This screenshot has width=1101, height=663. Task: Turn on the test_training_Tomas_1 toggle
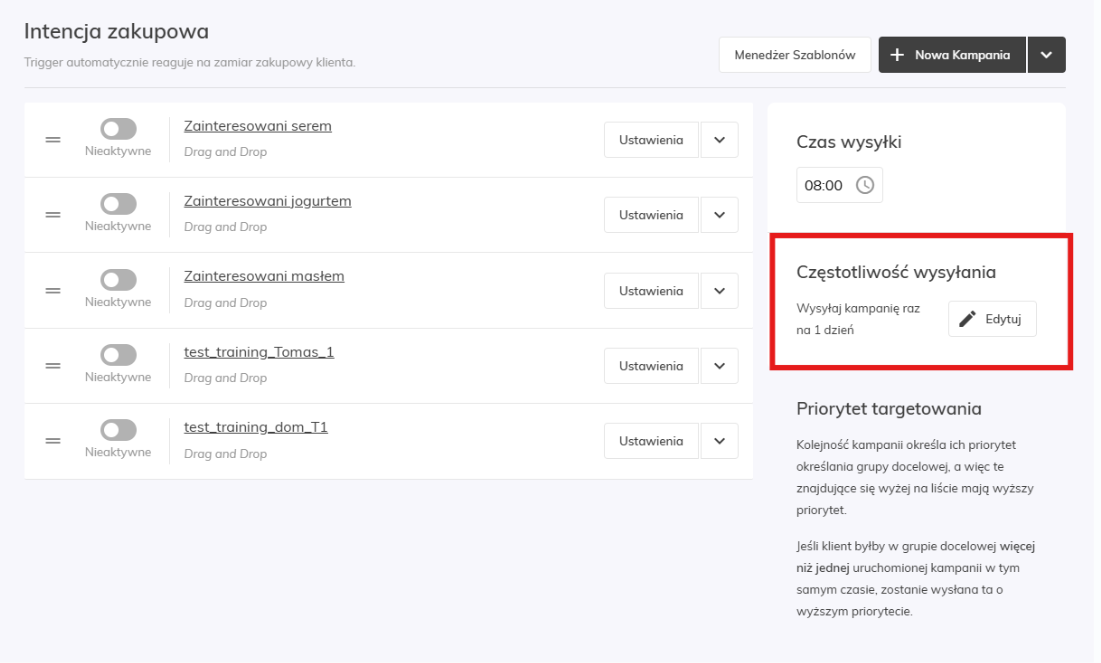(118, 355)
